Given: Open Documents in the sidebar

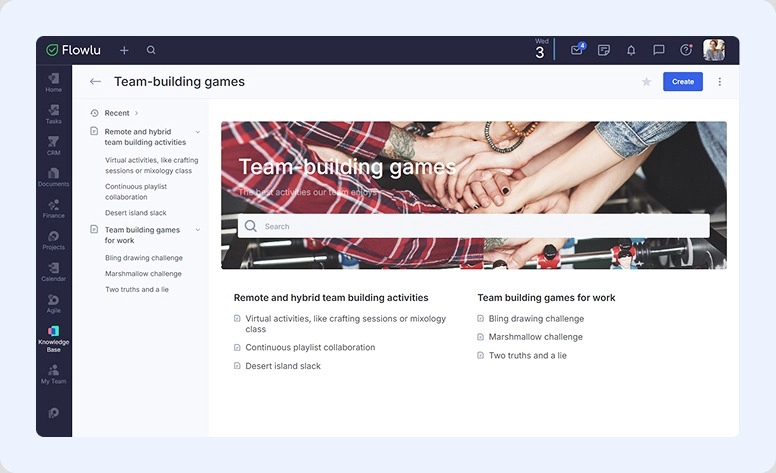Looking at the screenshot, I should pos(53,177).
